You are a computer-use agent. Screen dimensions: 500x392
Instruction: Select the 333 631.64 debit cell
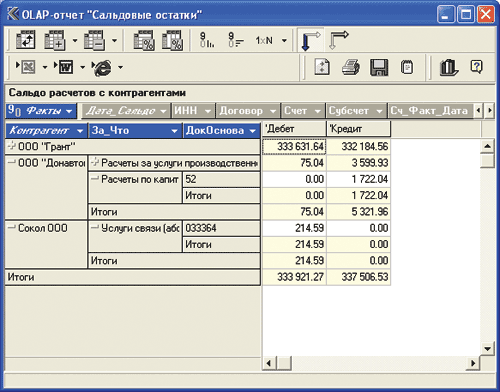[x=294, y=147]
